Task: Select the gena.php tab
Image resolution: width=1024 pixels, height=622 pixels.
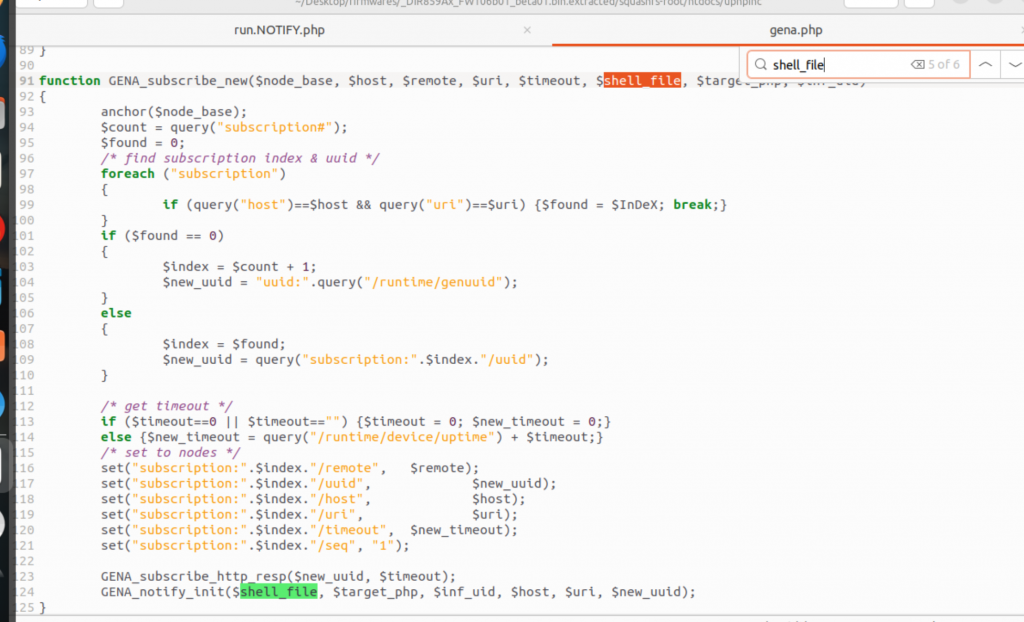Action: click(x=795, y=30)
